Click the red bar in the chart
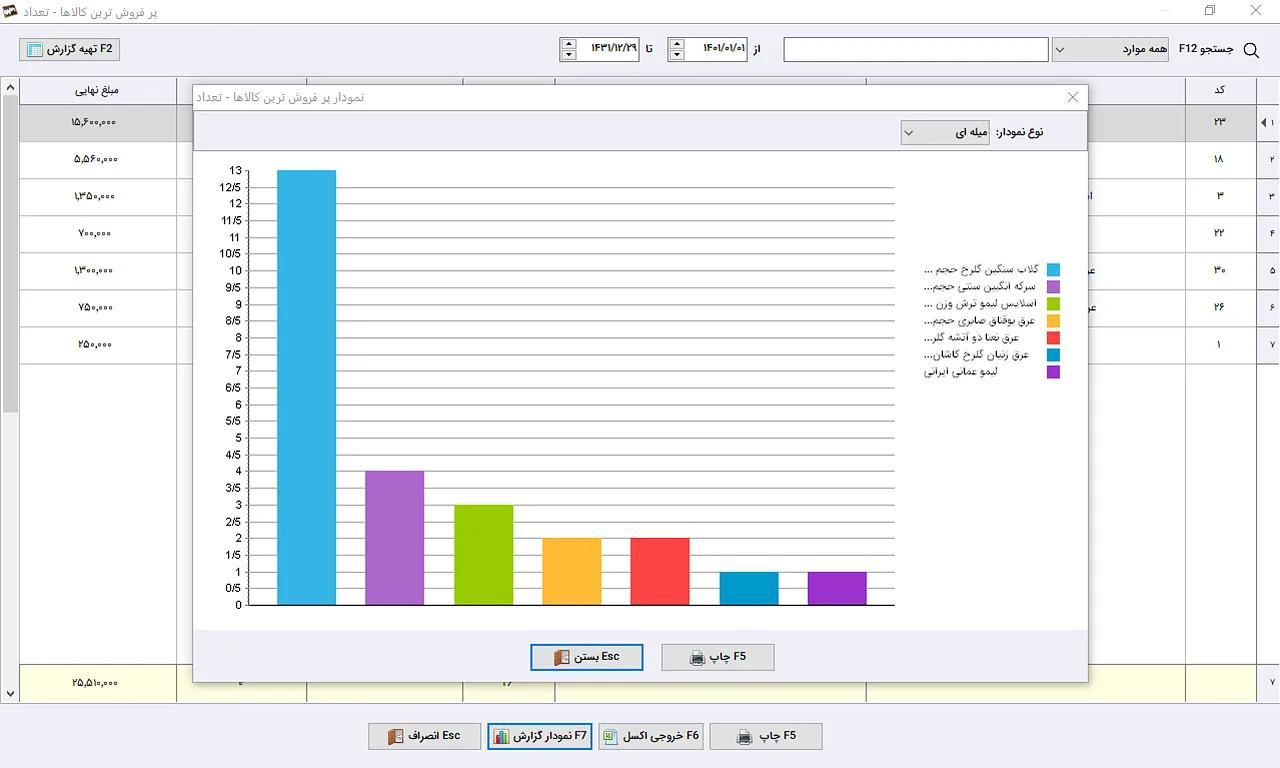Screen dimensions: 1280x768 [x=660, y=571]
